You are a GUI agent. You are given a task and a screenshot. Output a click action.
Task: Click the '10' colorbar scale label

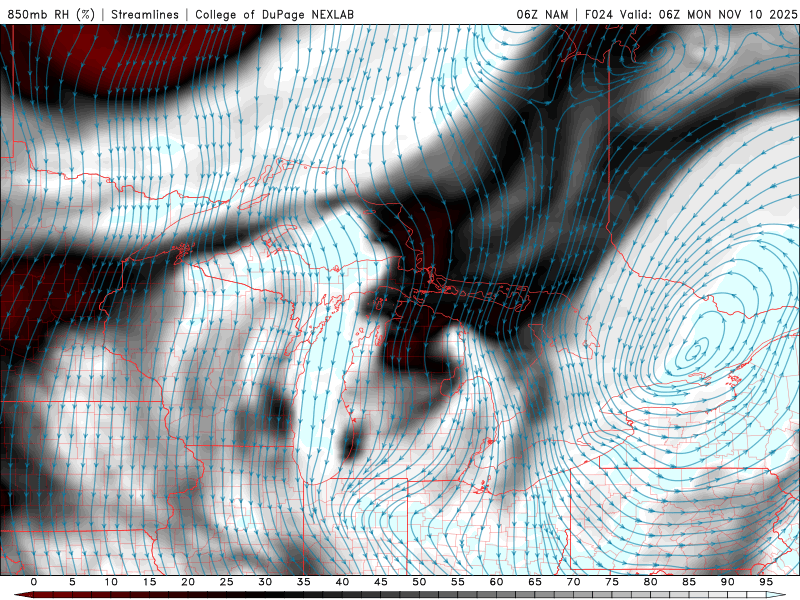pos(111,582)
